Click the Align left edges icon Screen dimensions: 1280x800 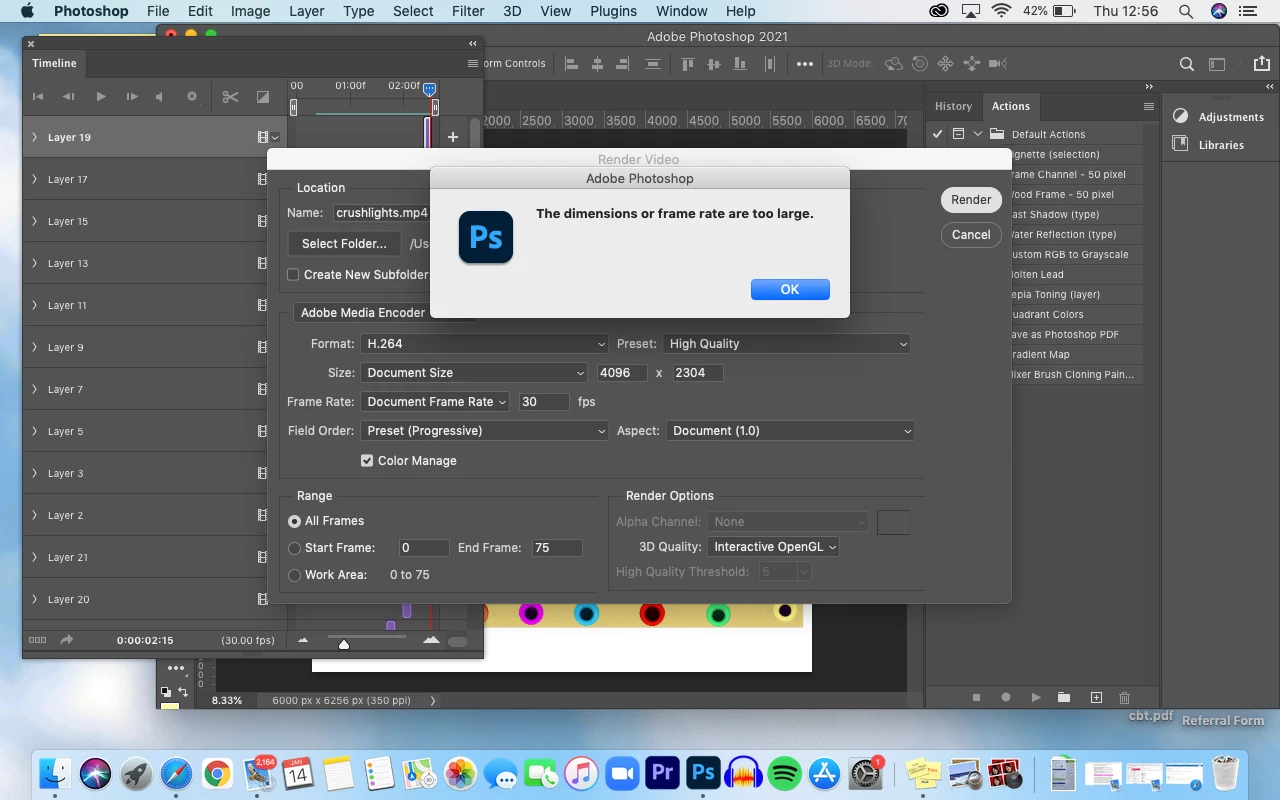[x=571, y=63]
